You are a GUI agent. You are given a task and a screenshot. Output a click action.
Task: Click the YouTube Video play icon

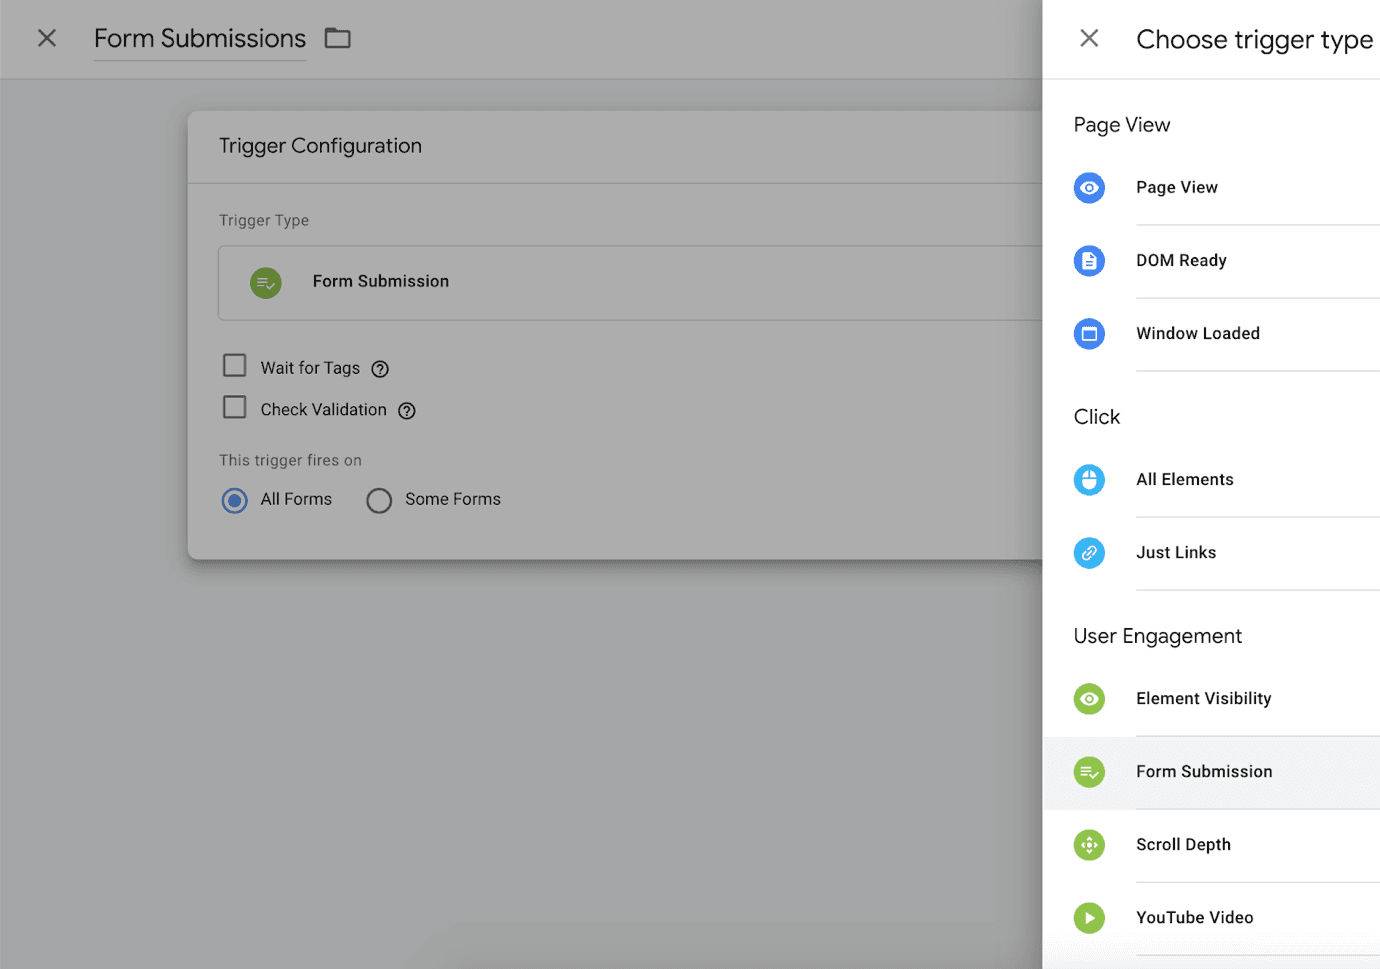tap(1089, 918)
